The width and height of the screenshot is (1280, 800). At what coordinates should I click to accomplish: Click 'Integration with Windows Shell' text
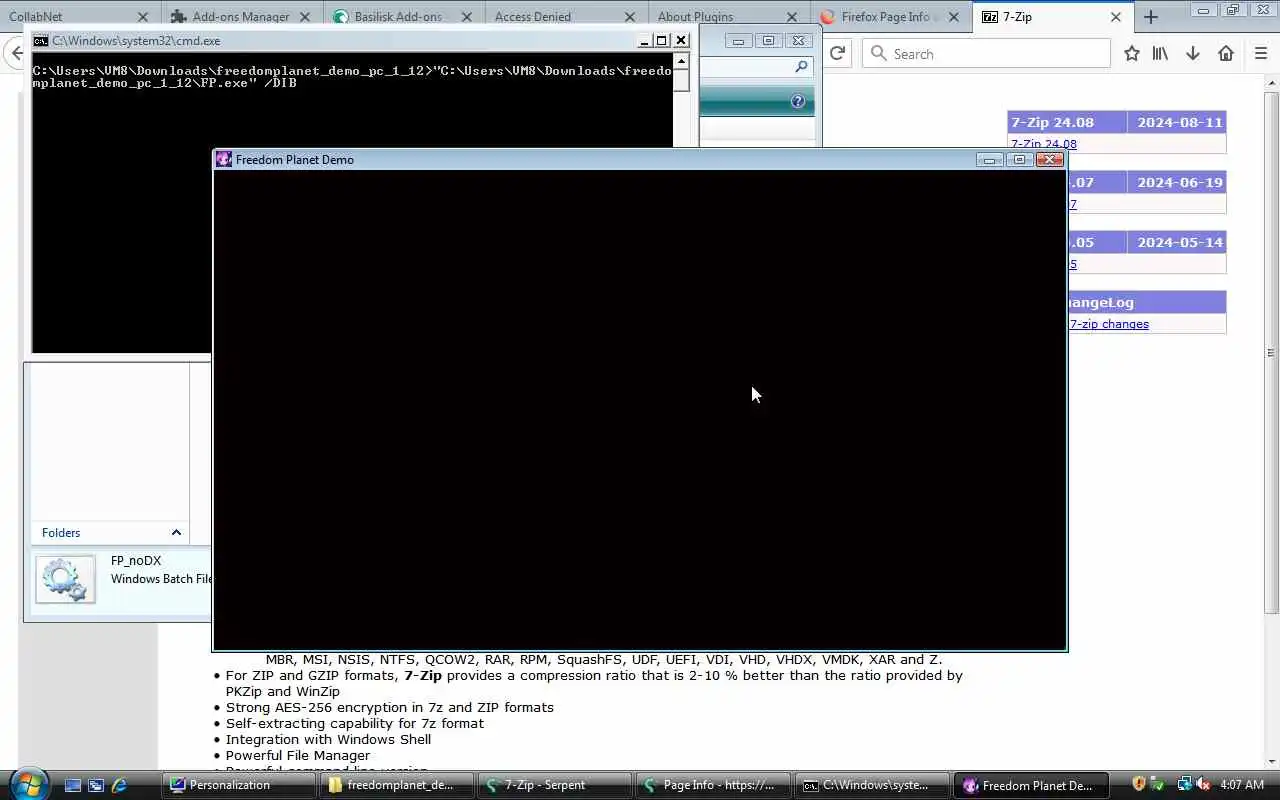(328, 739)
